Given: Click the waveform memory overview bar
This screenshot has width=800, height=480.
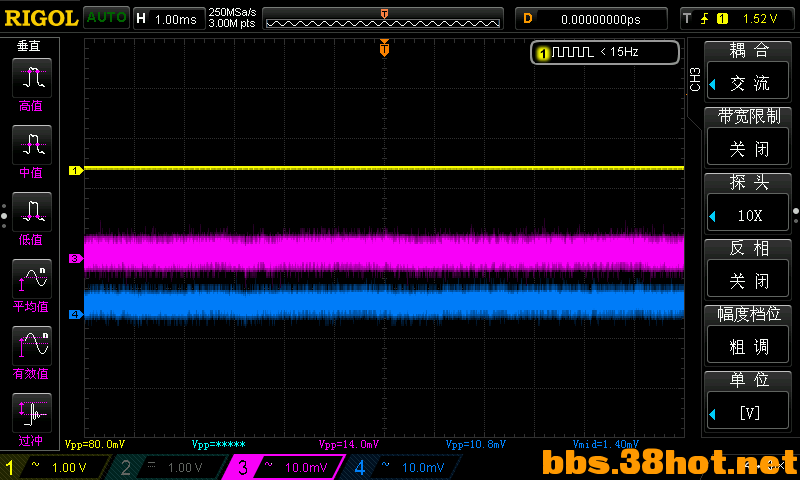Looking at the screenshot, I should click(383, 19).
